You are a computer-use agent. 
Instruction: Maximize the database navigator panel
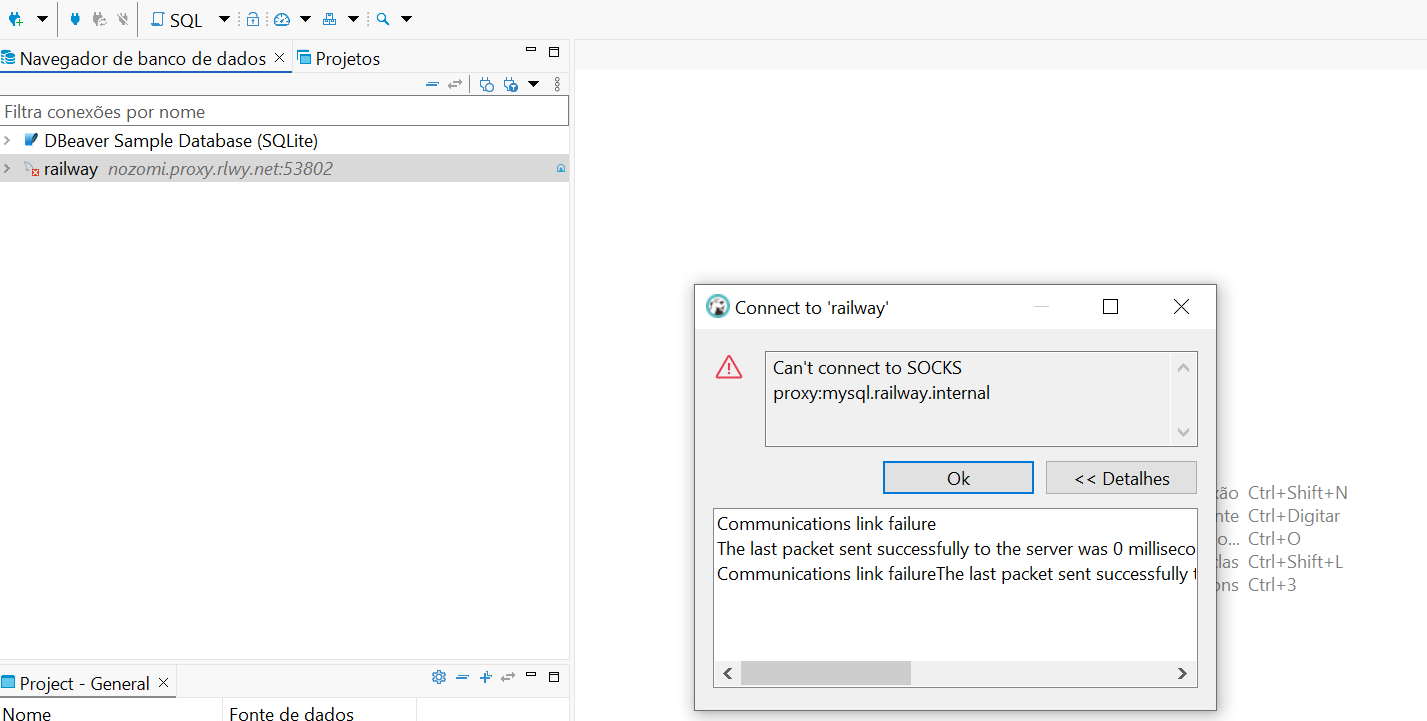pos(554,51)
